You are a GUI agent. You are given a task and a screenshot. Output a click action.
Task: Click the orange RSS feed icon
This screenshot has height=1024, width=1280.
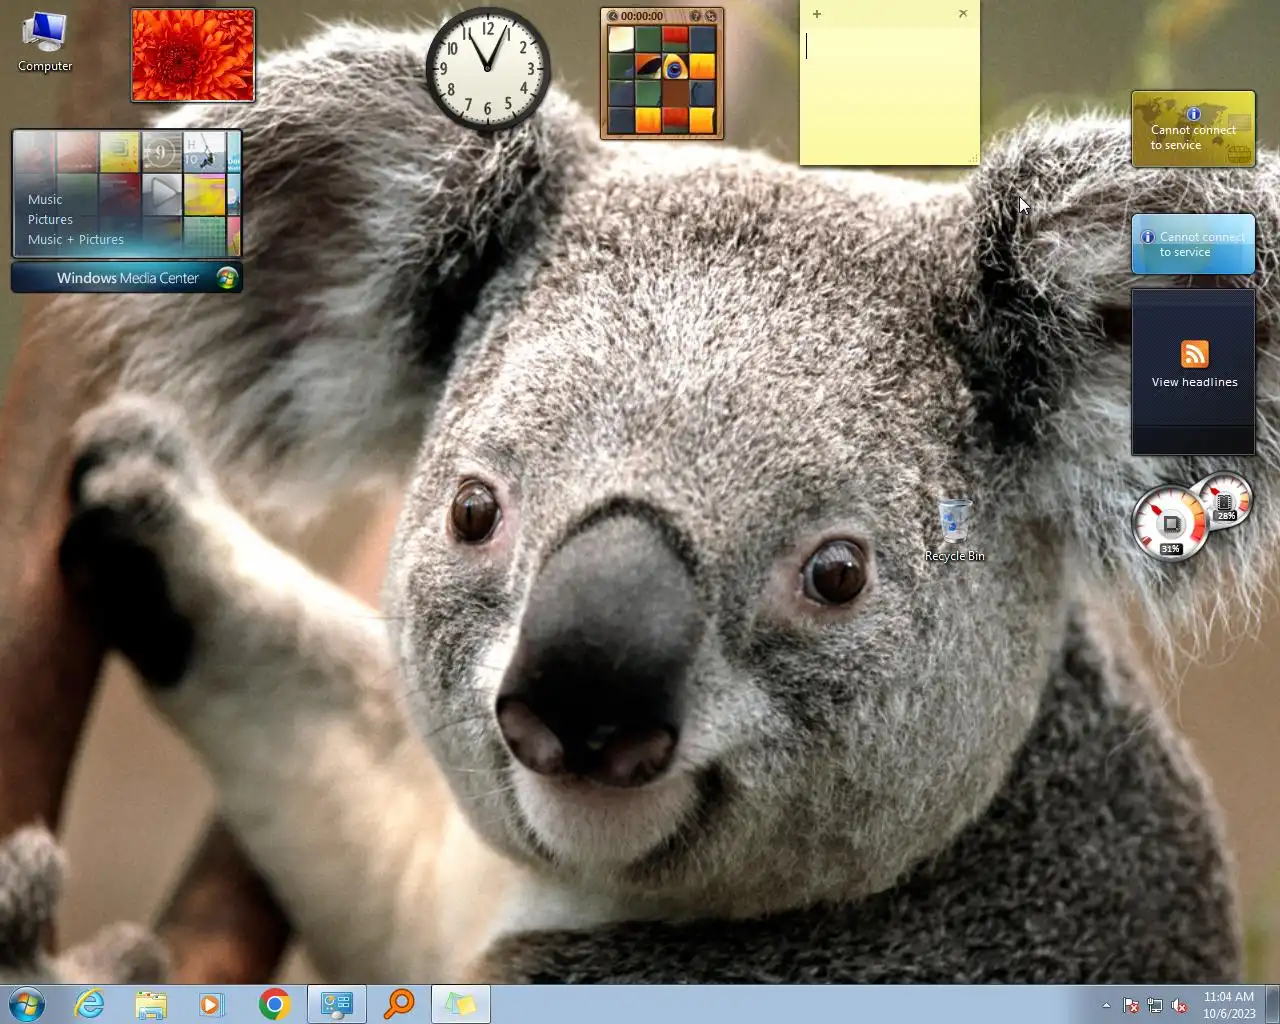pyautogui.click(x=1194, y=354)
